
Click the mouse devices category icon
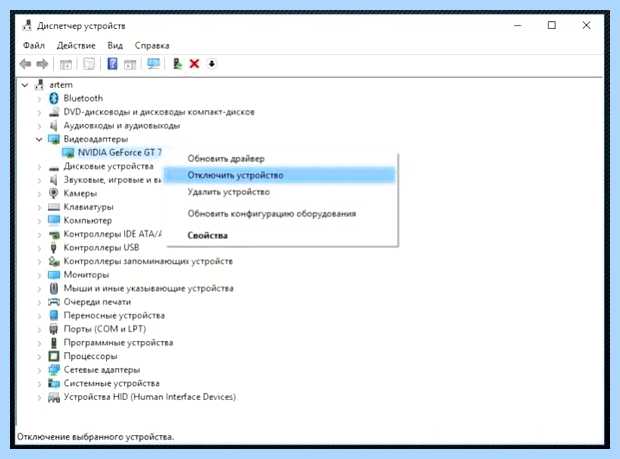(54, 288)
